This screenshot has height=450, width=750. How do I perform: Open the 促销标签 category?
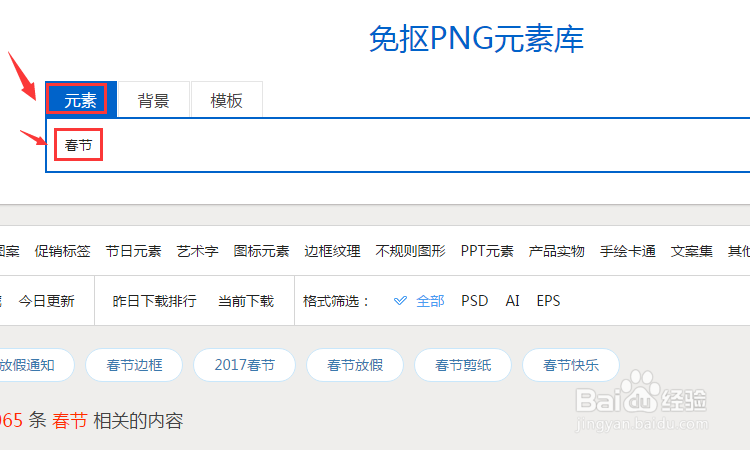click(x=63, y=251)
